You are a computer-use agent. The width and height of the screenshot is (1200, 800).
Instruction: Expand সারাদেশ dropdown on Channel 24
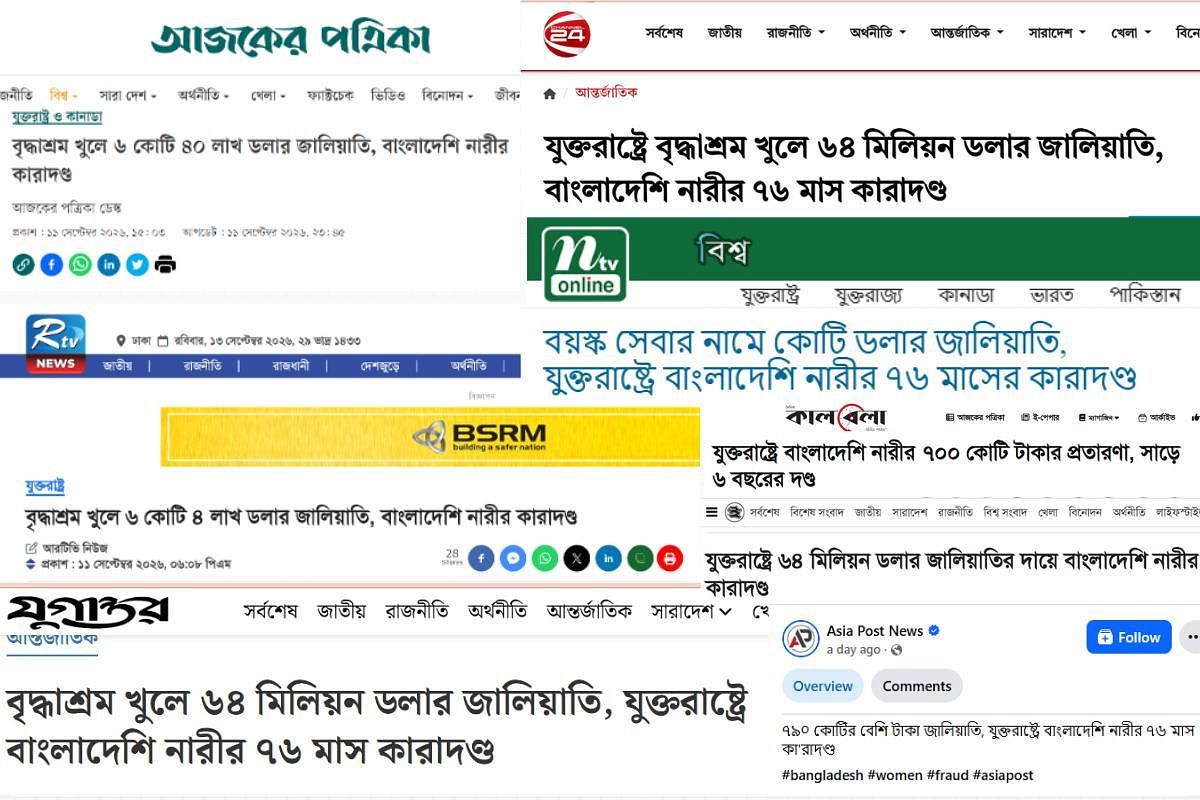coord(1056,32)
